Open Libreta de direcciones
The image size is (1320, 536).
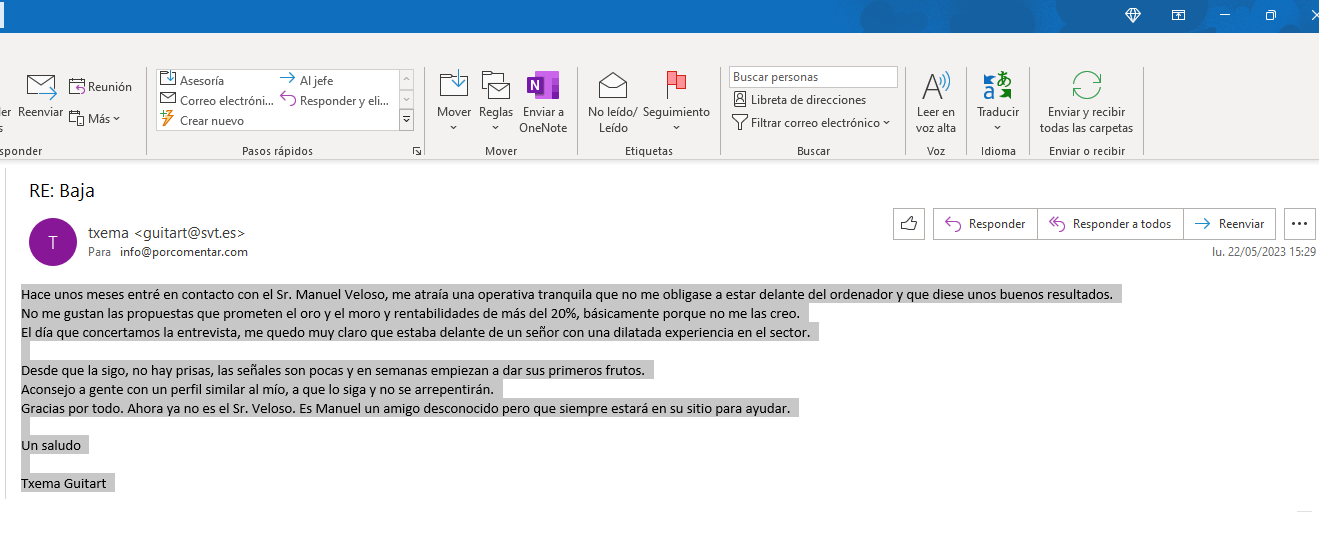[x=799, y=100]
